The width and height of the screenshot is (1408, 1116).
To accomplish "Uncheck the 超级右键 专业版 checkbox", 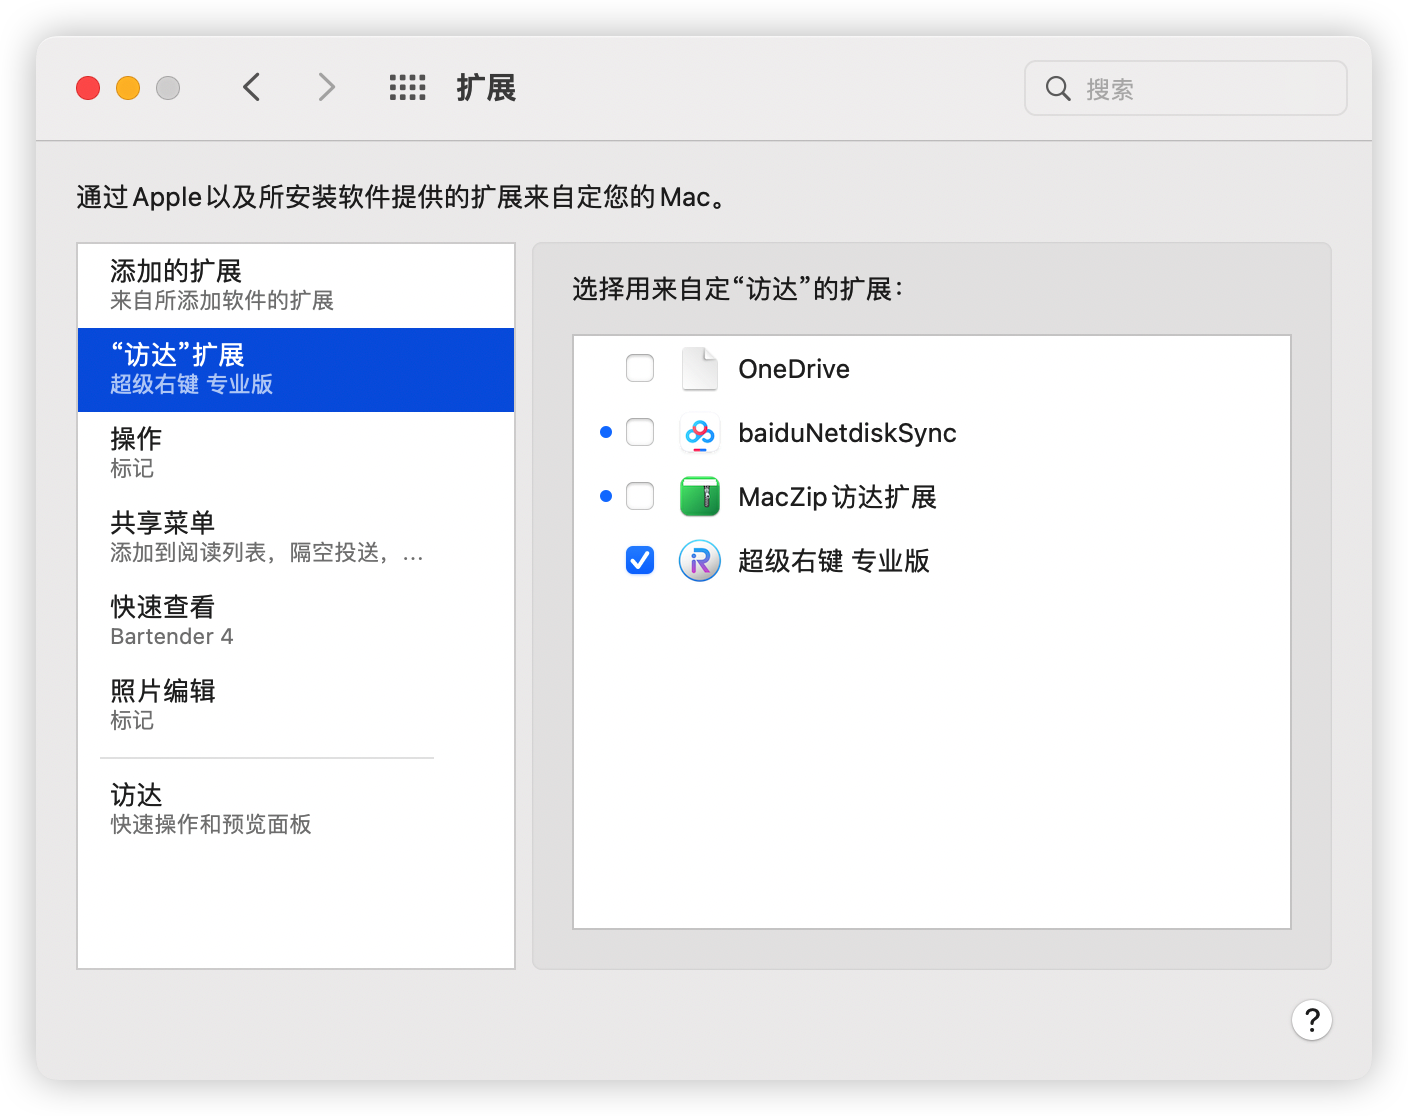I will click(x=640, y=561).
